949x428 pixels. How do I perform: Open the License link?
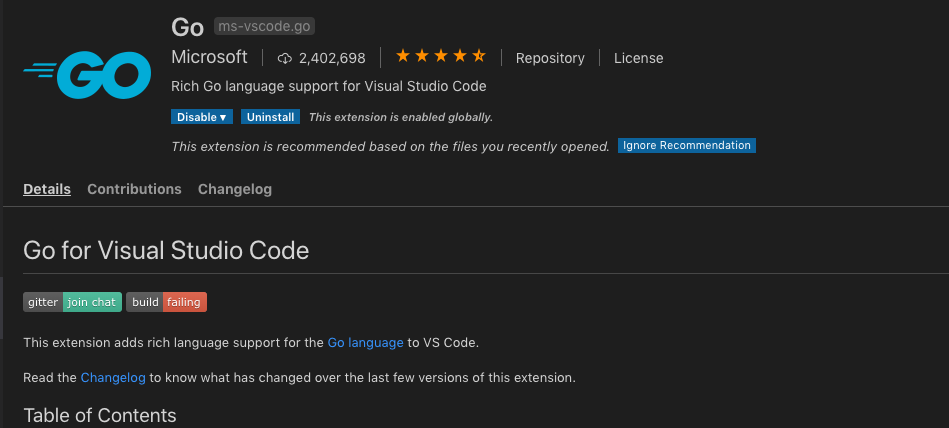(638, 58)
